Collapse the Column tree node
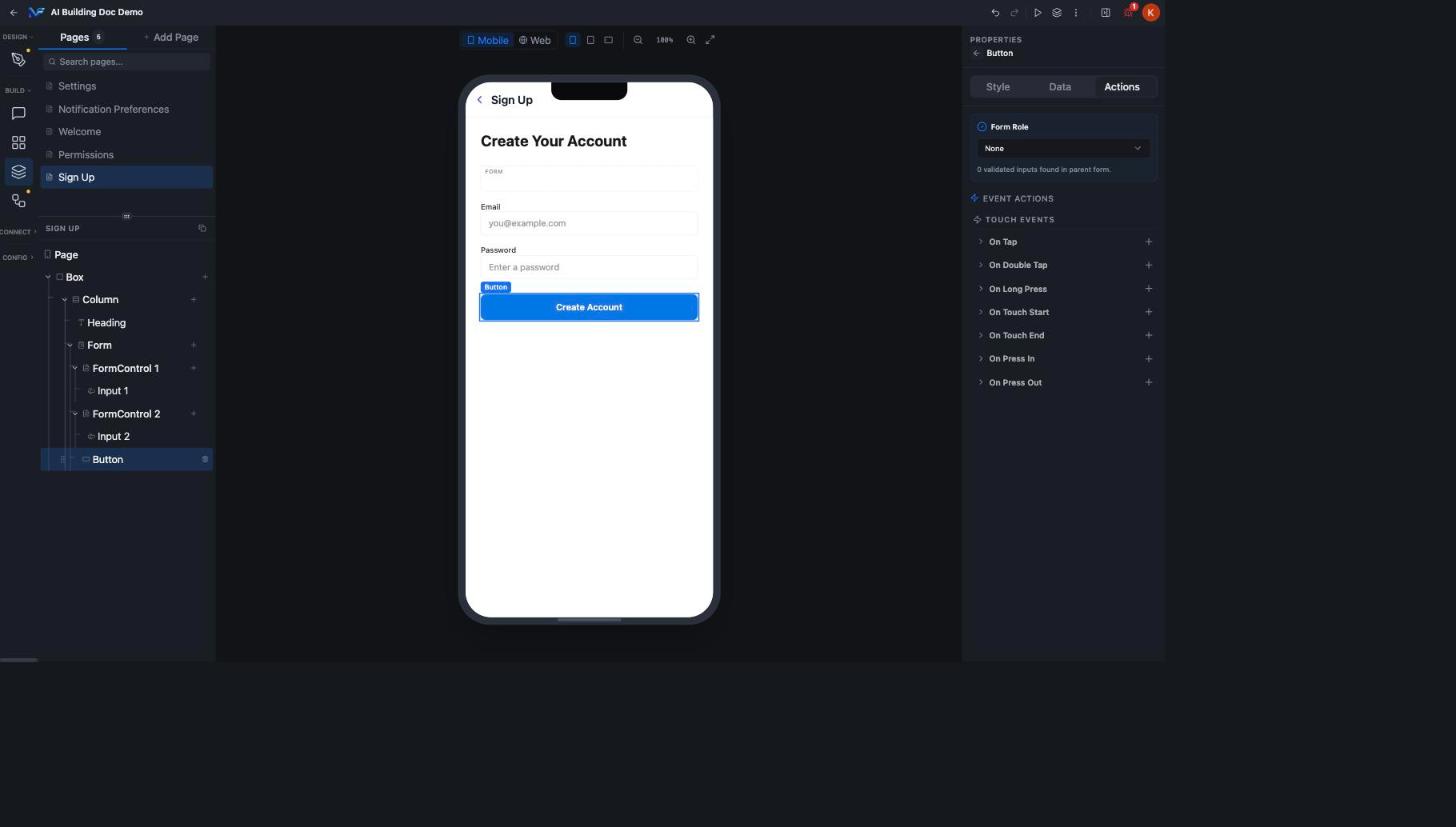1456x827 pixels. [x=64, y=300]
